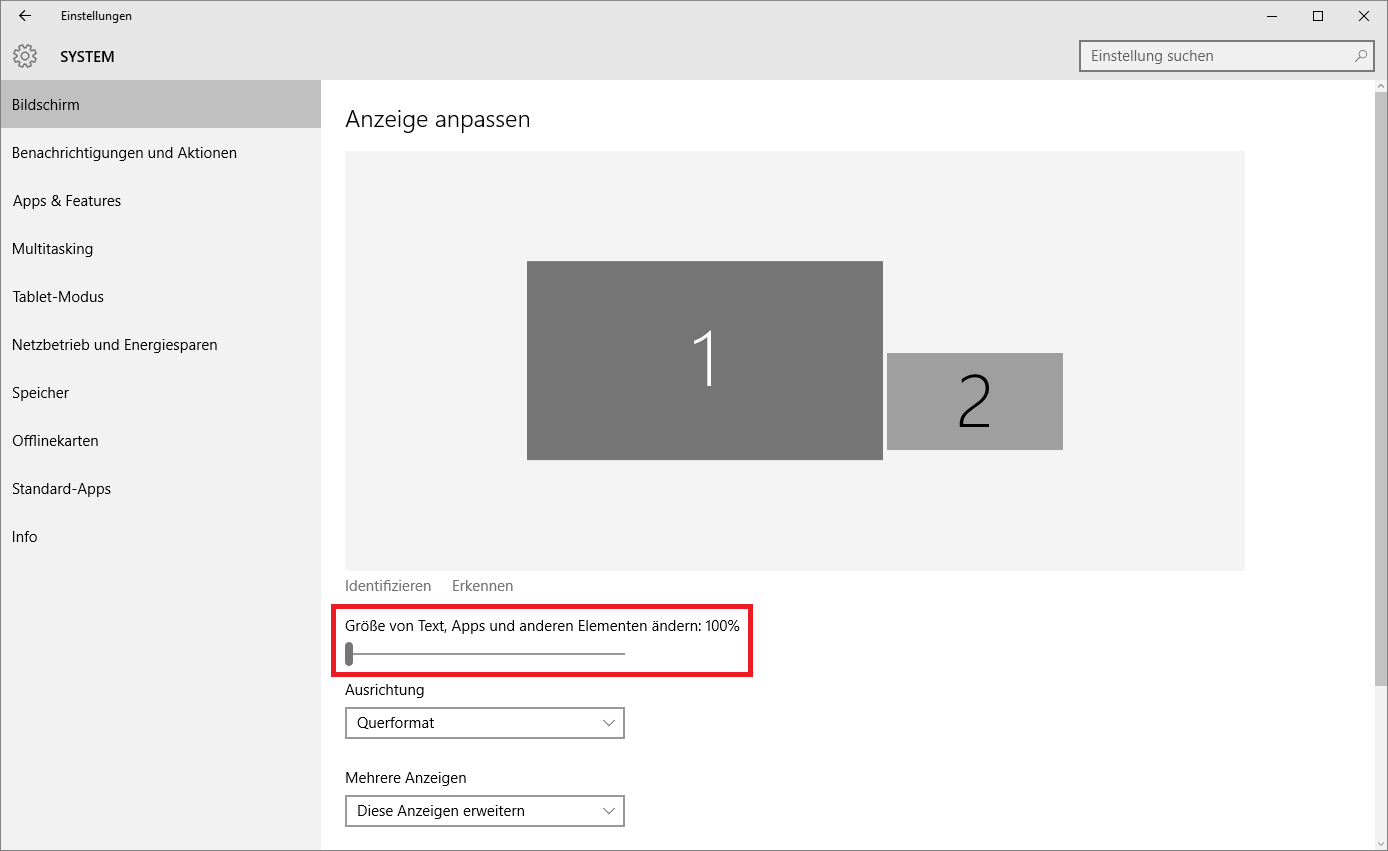Go back with the arrow icon
1388x851 pixels.
tap(25, 16)
